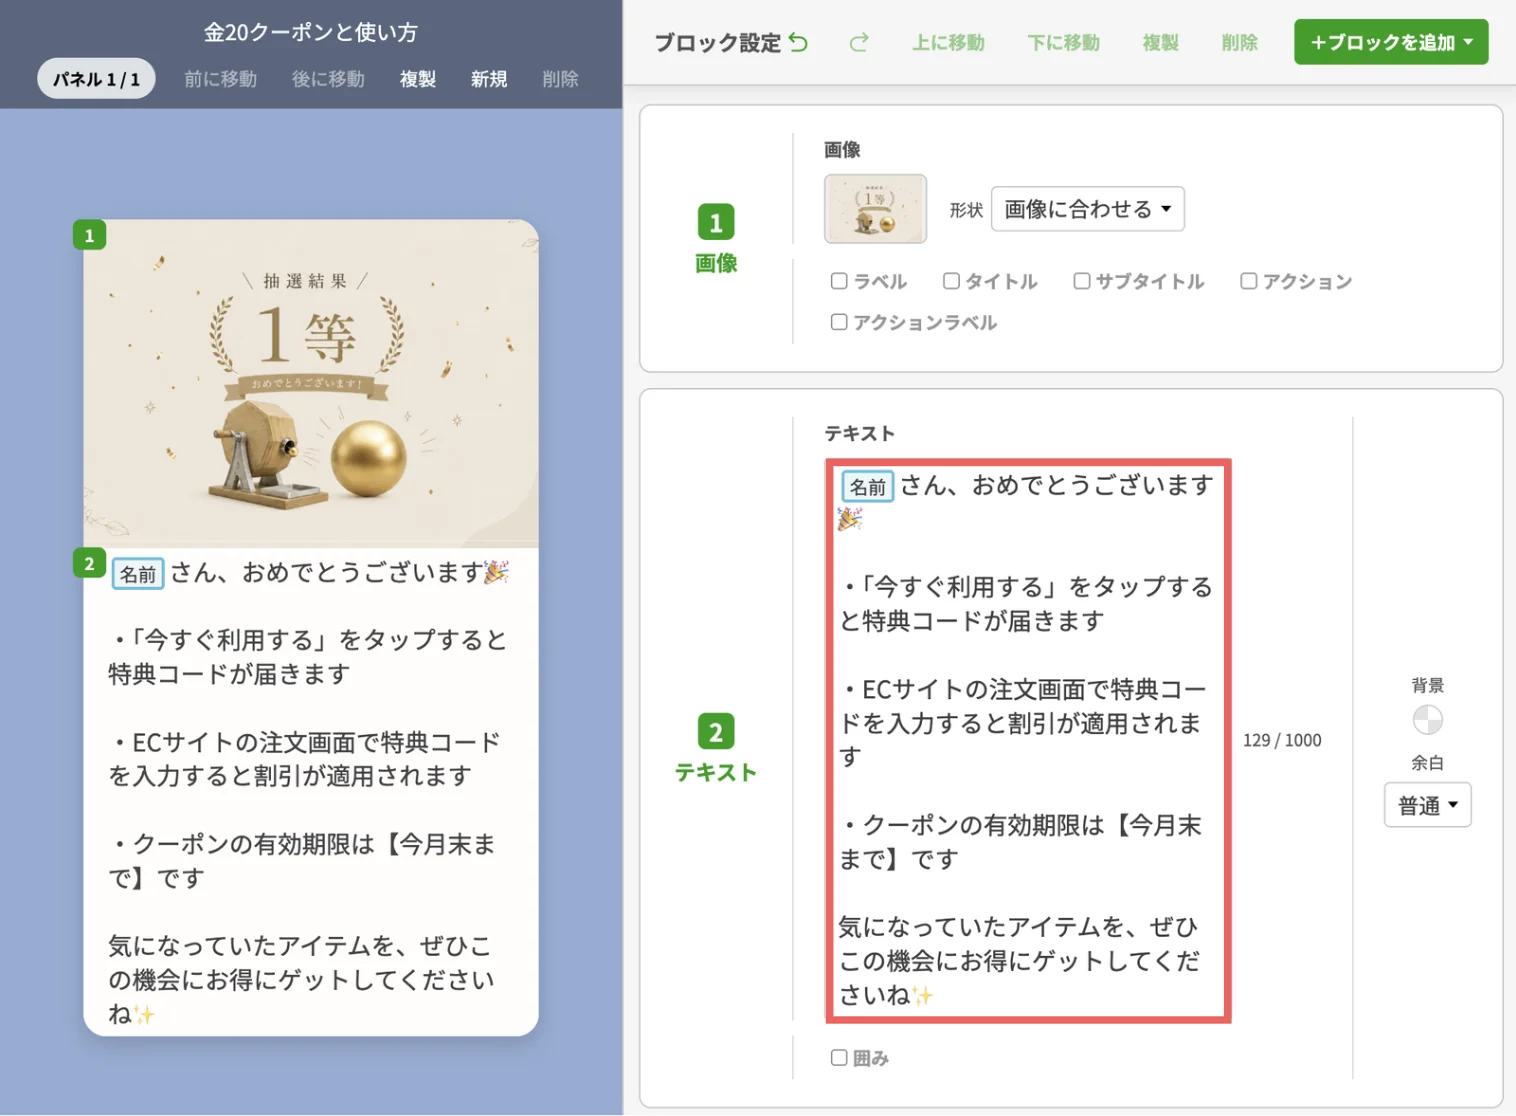Click the redo arrow icon
Screen dimensions: 1516x1116
point(859,42)
